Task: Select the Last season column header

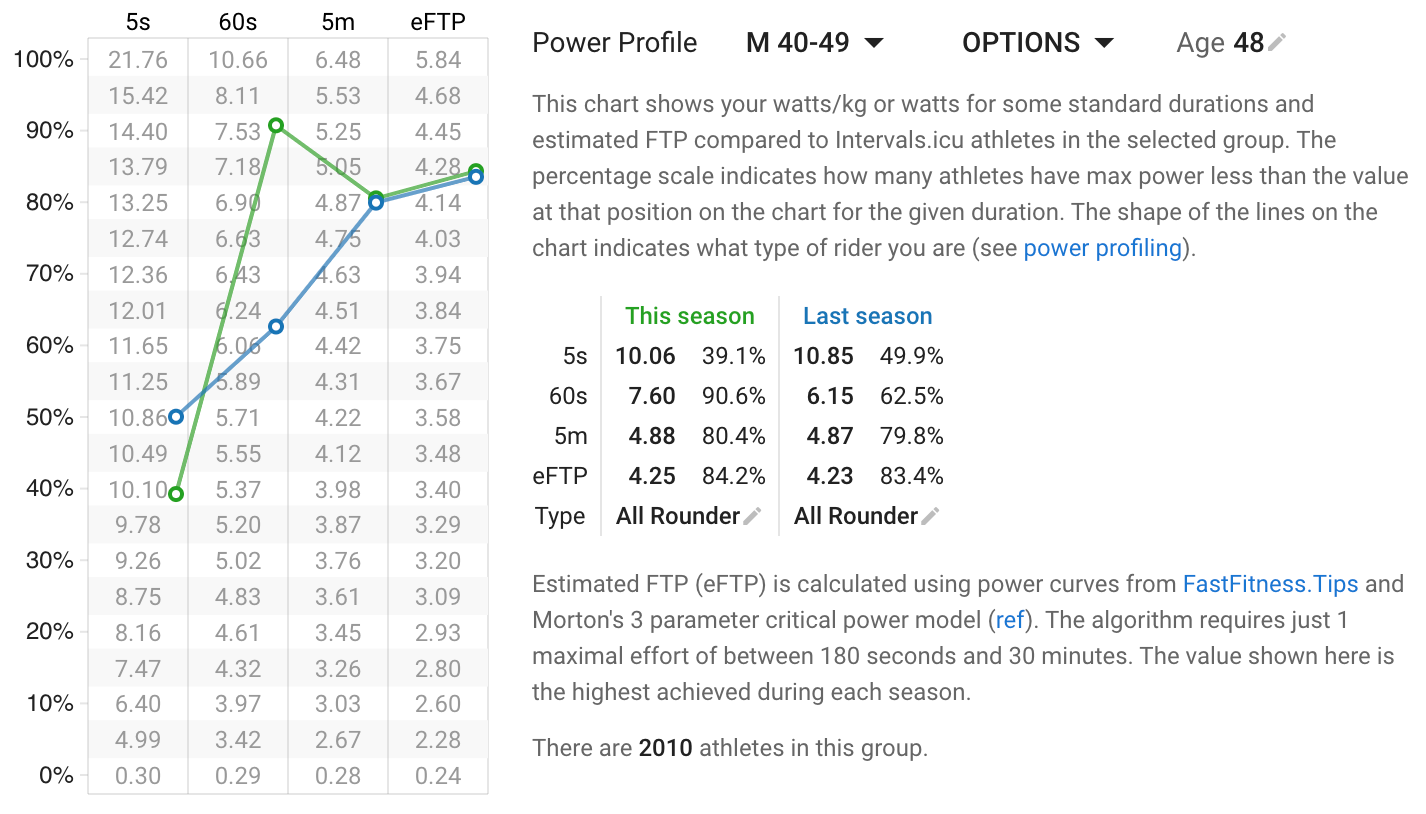Action: tap(867, 315)
